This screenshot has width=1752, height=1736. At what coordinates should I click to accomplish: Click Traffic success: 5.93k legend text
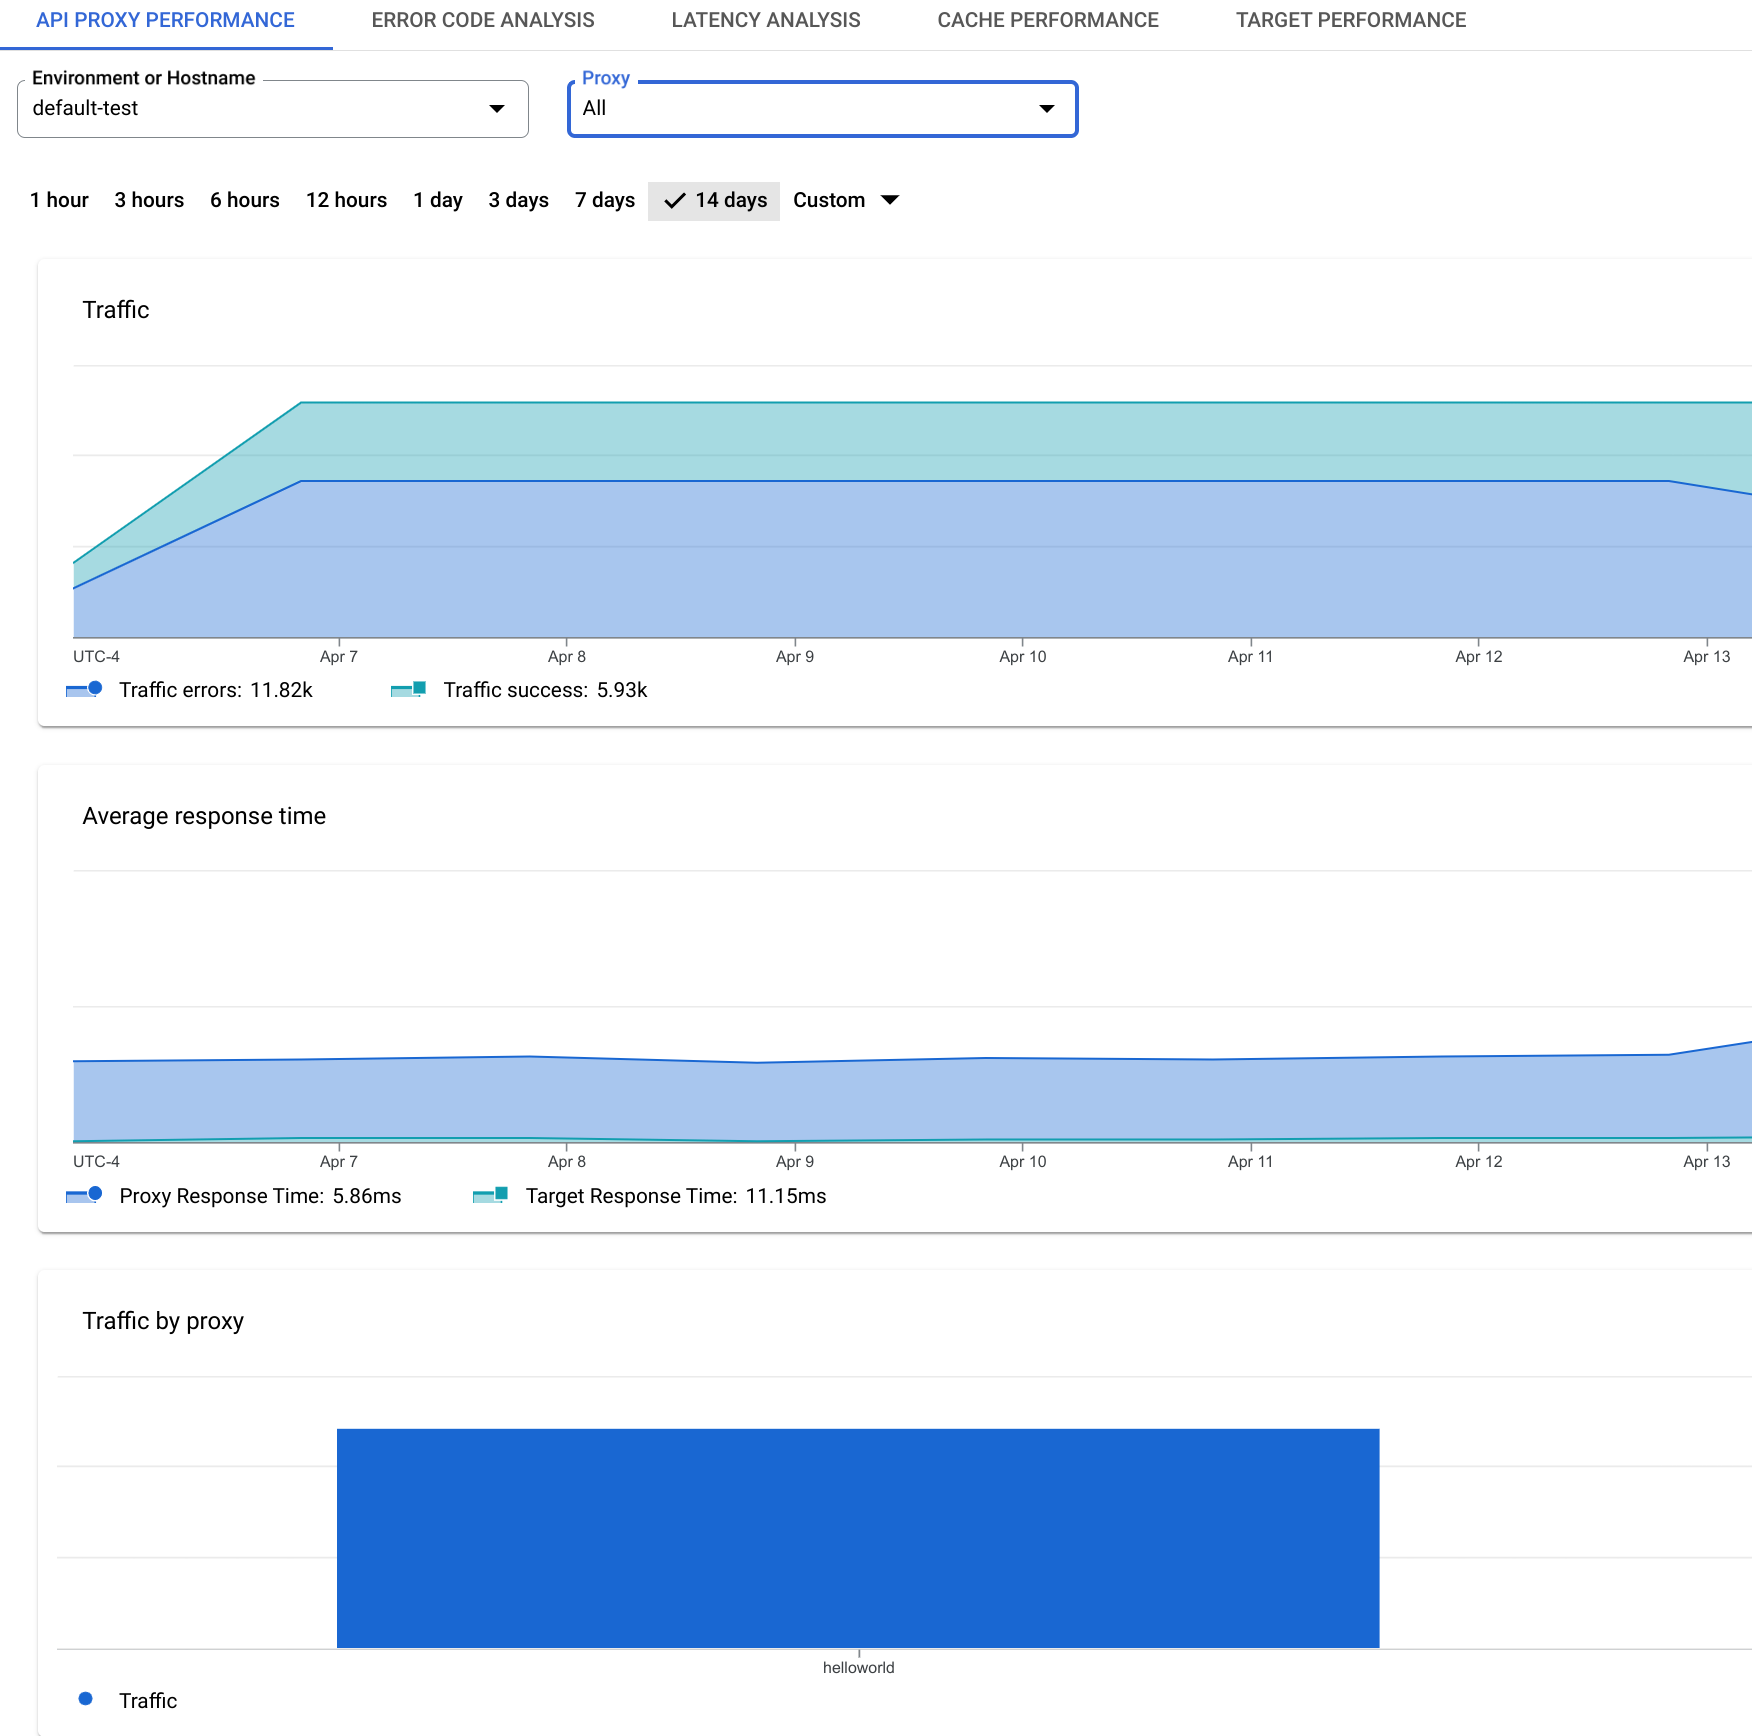546,690
